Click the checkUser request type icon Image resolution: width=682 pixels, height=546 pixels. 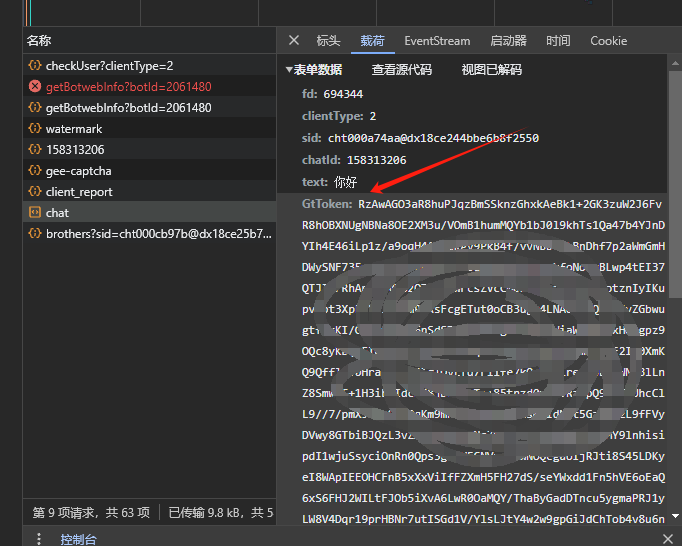(x=34, y=66)
